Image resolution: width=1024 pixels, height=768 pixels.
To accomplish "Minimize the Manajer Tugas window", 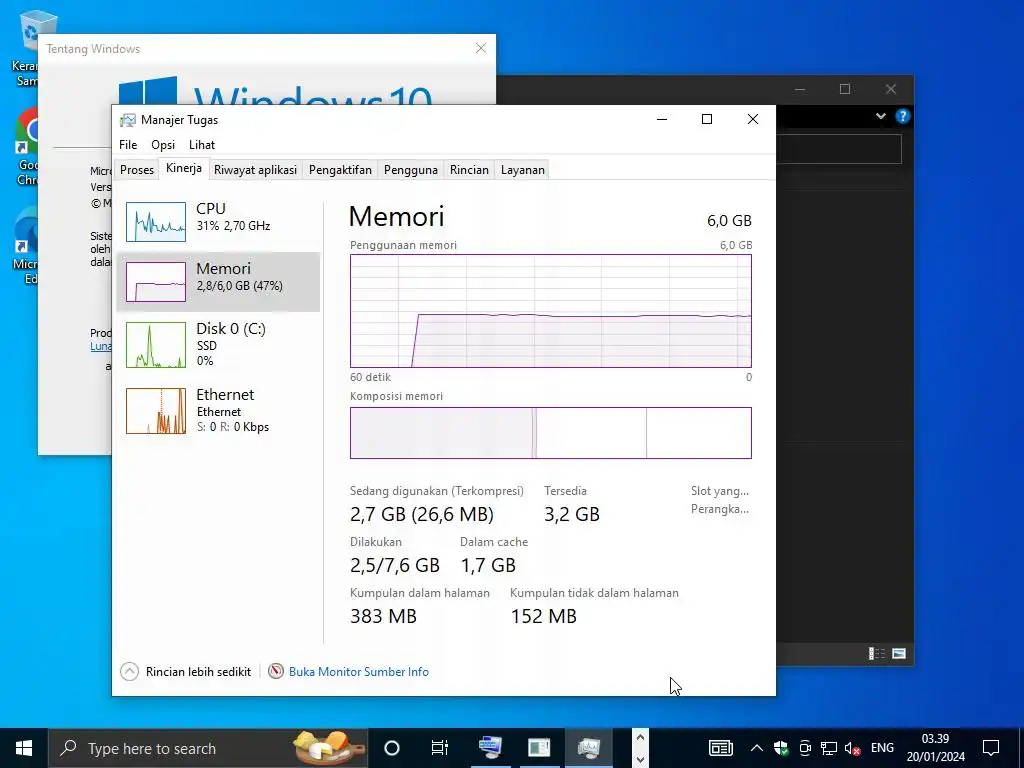I will pos(662,119).
